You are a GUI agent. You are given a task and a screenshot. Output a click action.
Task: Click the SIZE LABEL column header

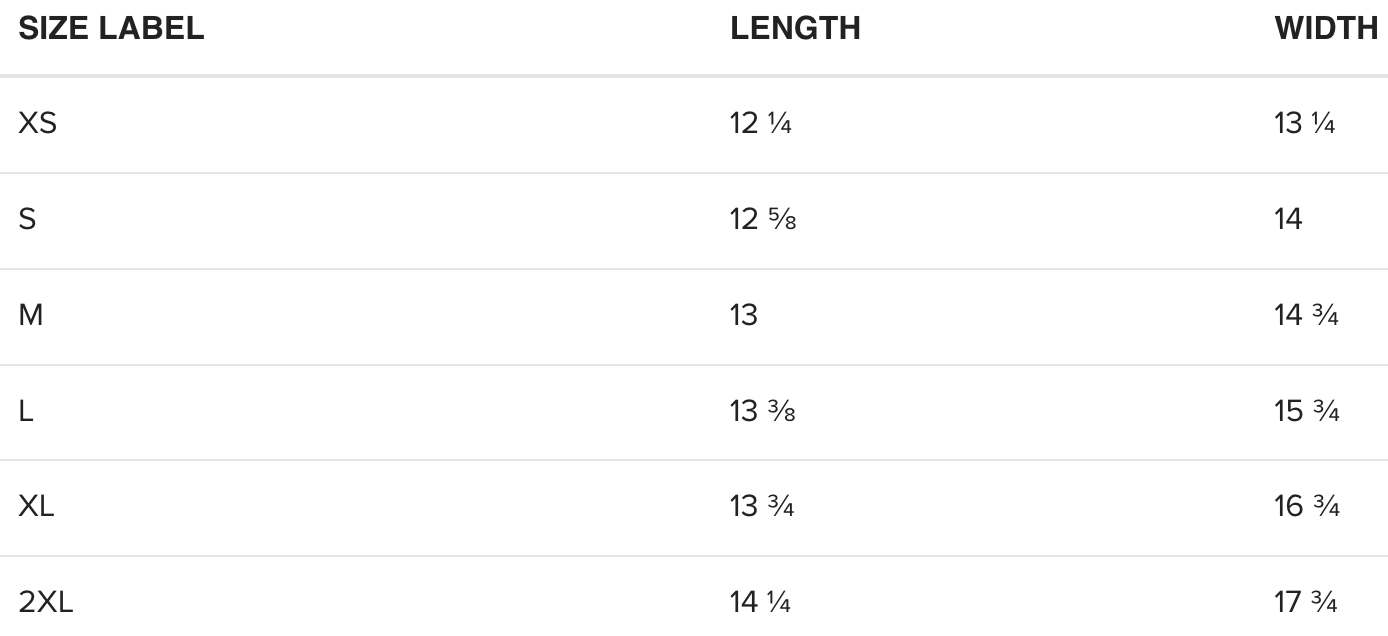tap(111, 29)
